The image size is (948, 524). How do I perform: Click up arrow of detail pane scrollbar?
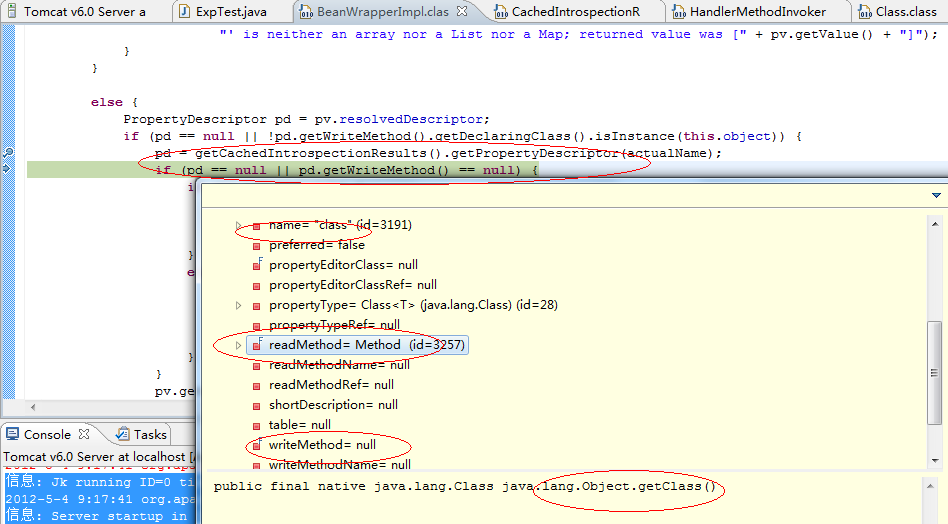point(930,486)
